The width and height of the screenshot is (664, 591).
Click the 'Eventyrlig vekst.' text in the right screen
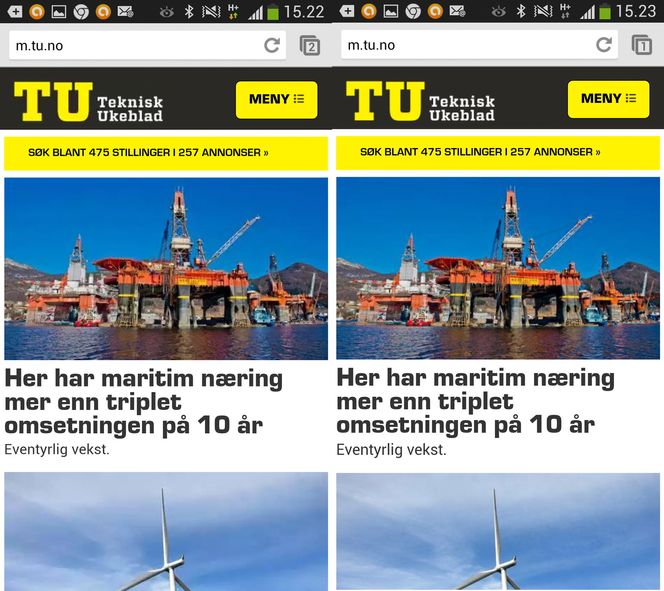(392, 450)
